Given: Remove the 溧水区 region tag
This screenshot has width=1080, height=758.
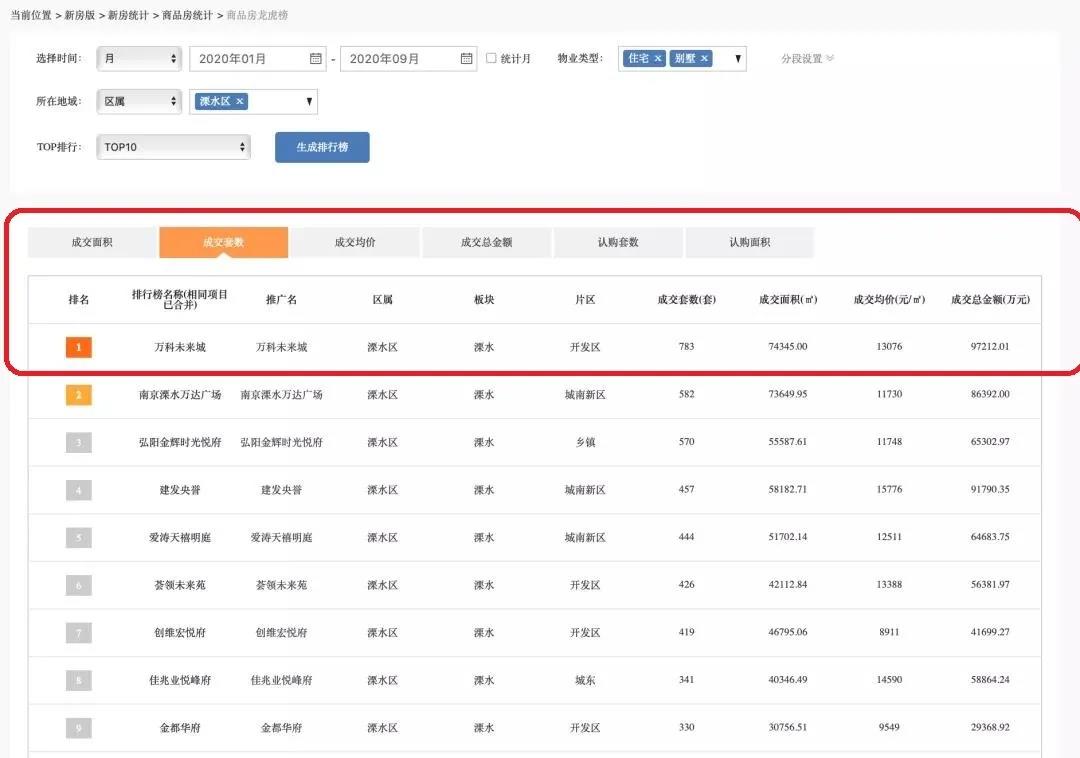Looking at the screenshot, I should [x=240, y=102].
